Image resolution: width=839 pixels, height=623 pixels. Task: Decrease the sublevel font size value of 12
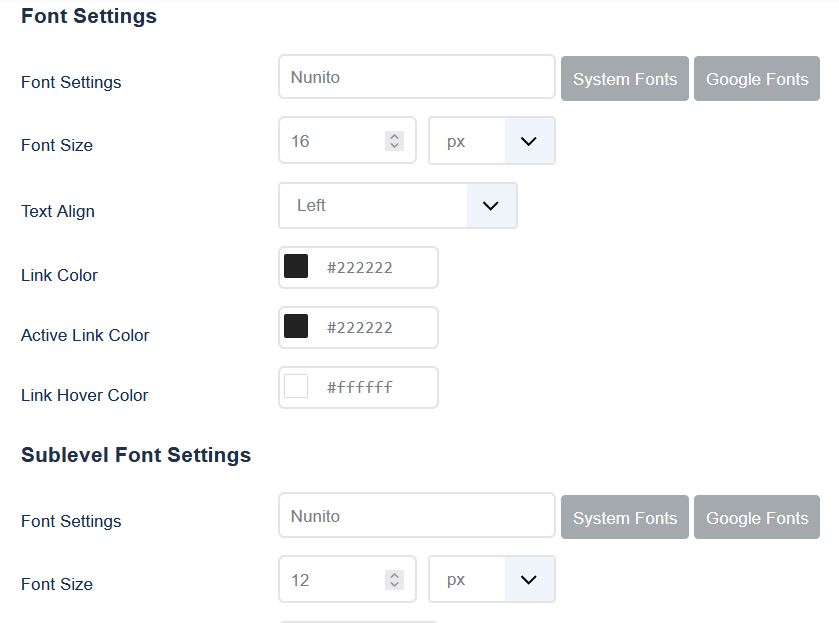[x=394, y=585]
